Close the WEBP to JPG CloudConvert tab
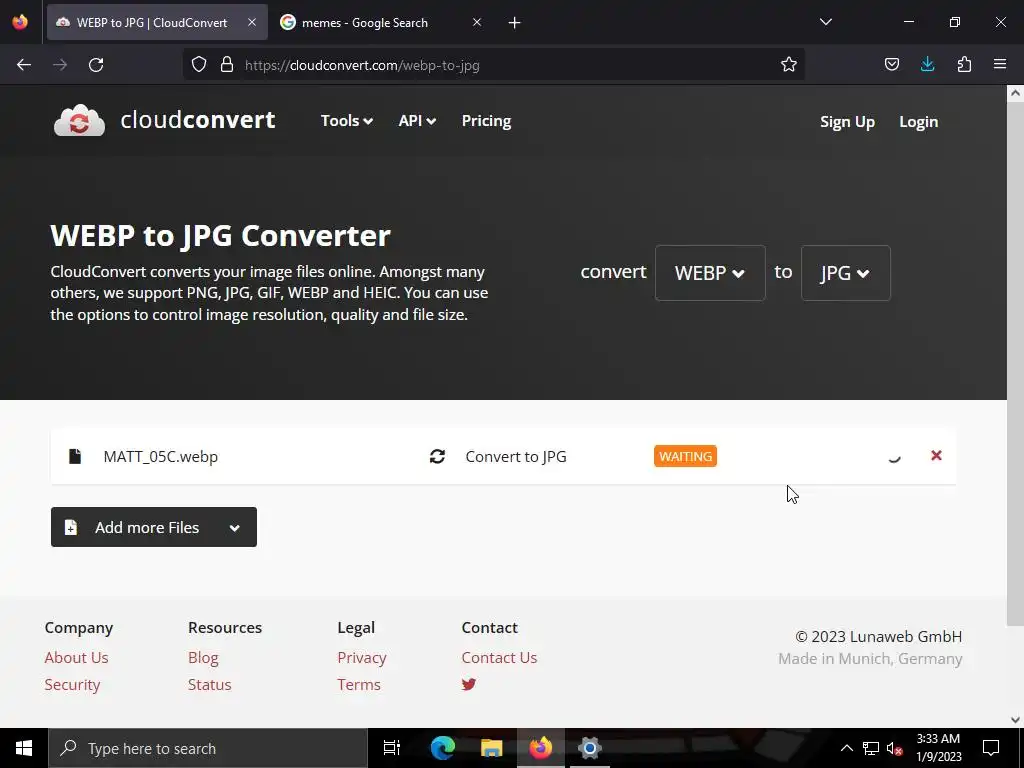Screen dimensions: 1024x768 tap(252, 22)
